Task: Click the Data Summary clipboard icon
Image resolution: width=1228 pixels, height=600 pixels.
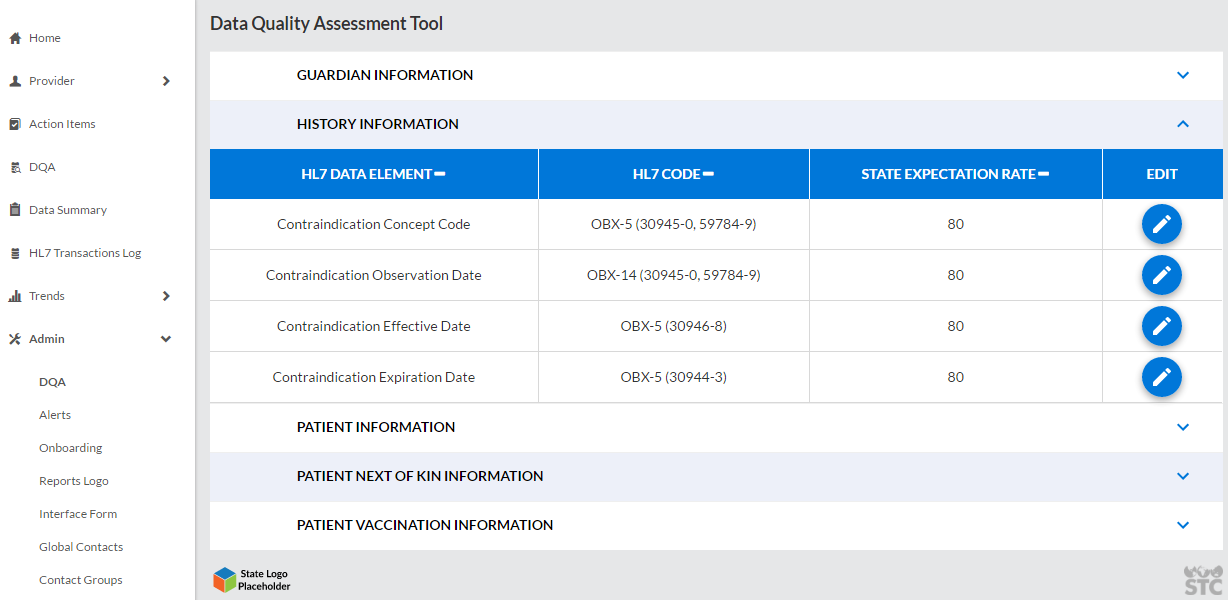Action: 15,210
